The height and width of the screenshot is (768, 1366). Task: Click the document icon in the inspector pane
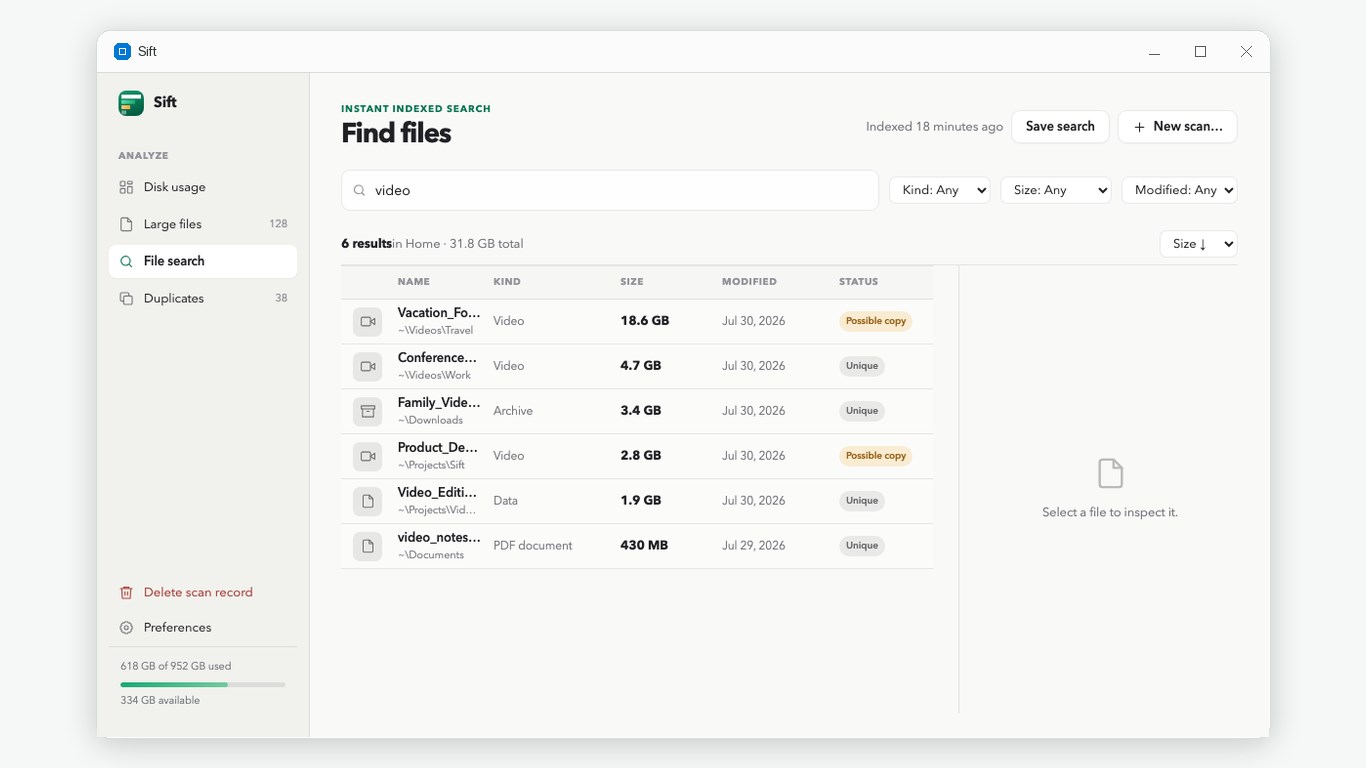(1110, 473)
